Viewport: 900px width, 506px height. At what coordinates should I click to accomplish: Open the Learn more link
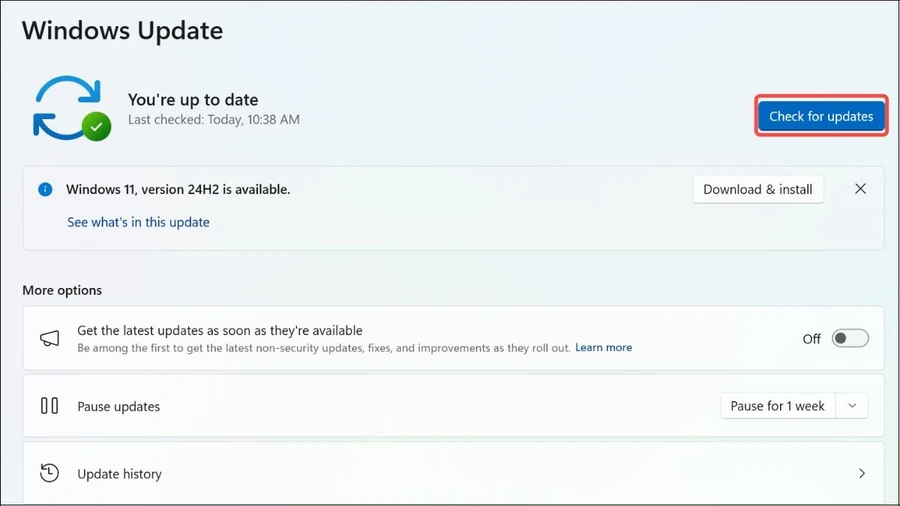pos(603,348)
